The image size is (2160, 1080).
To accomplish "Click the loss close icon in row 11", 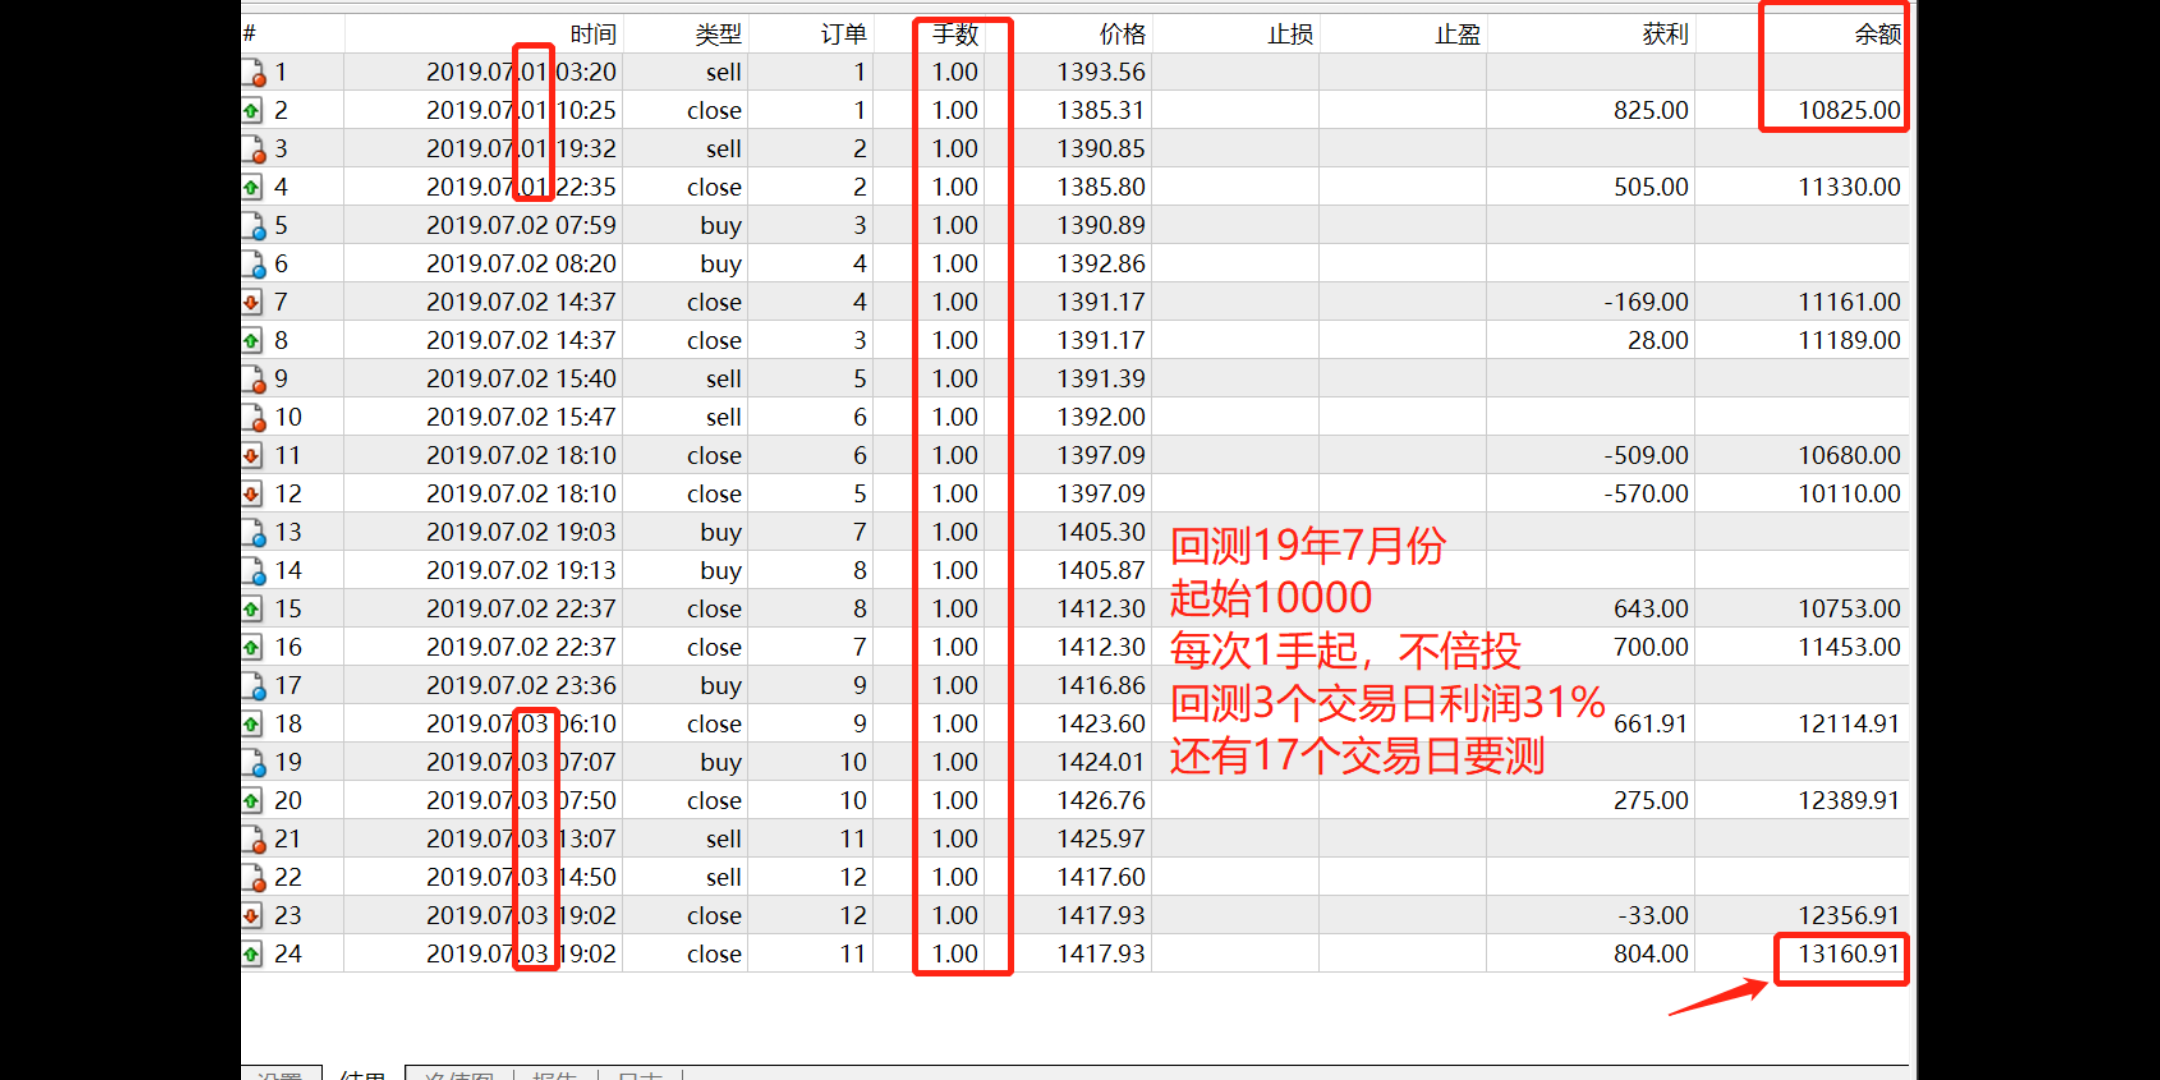I will coord(253,455).
